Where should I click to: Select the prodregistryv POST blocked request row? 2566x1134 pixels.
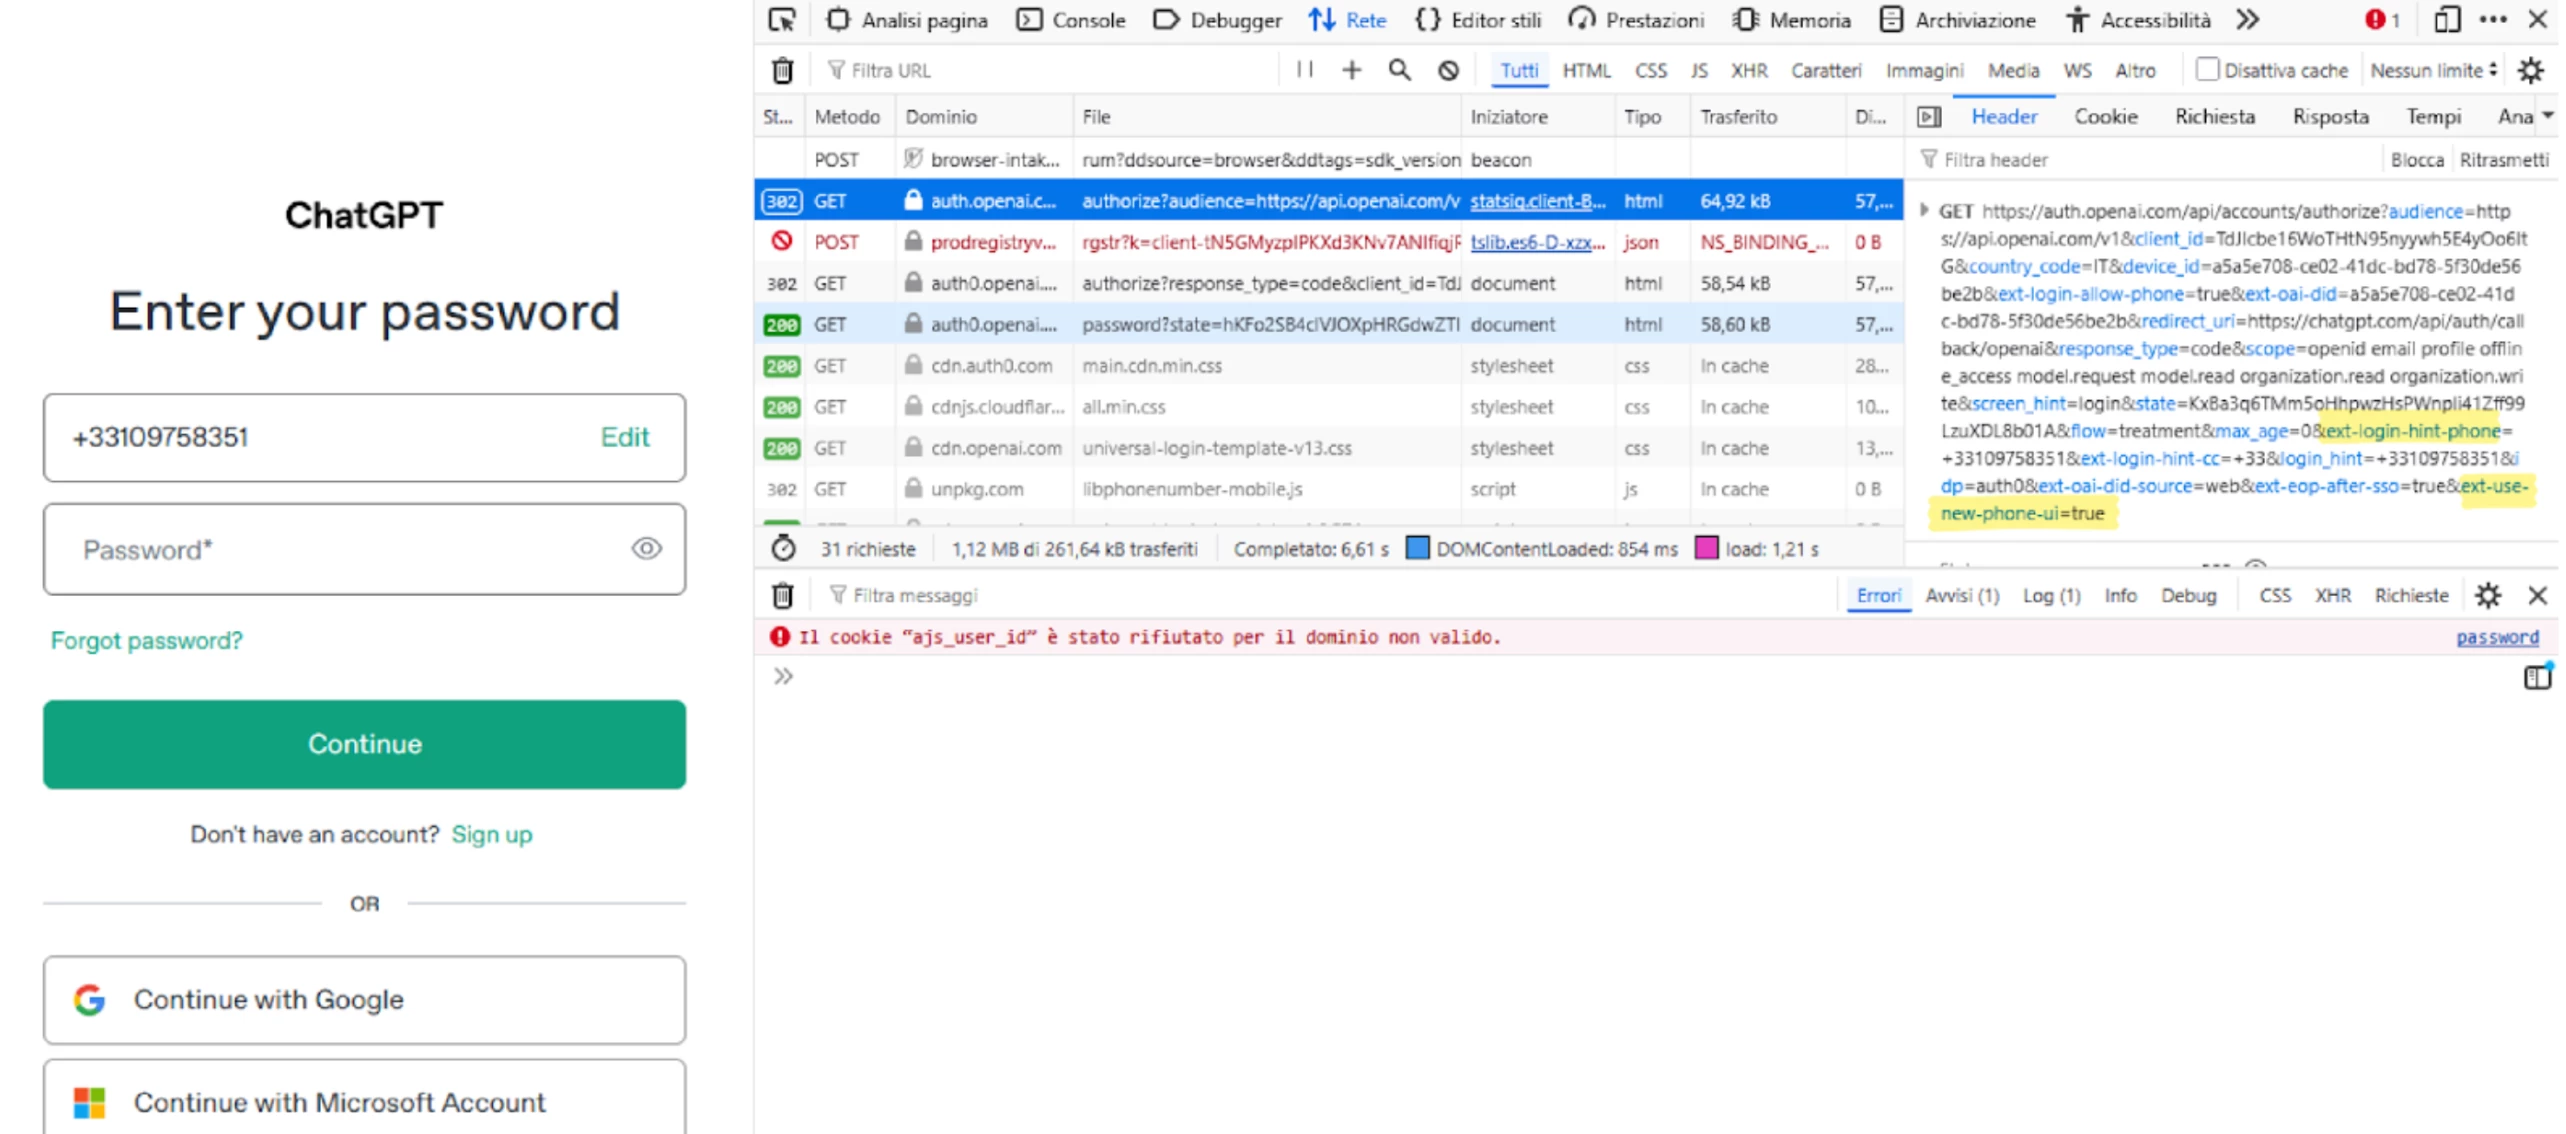click(x=1328, y=242)
